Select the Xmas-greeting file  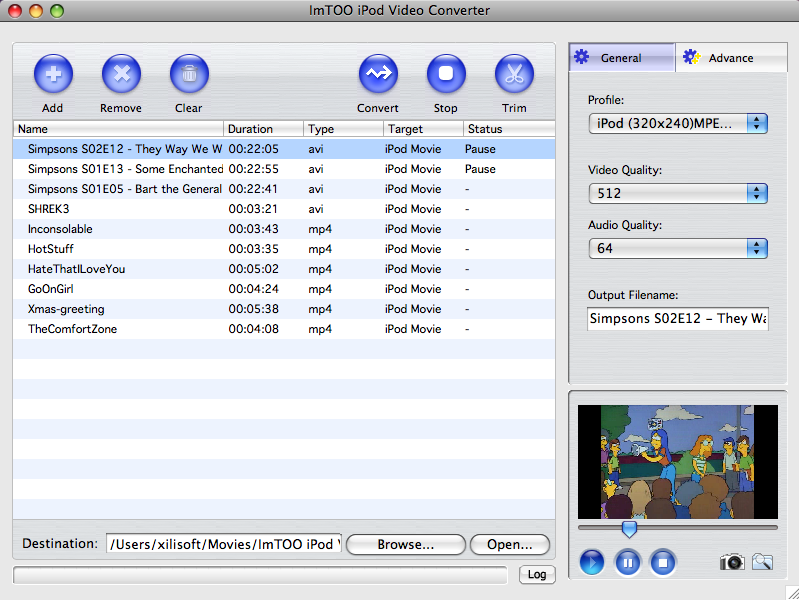click(284, 309)
